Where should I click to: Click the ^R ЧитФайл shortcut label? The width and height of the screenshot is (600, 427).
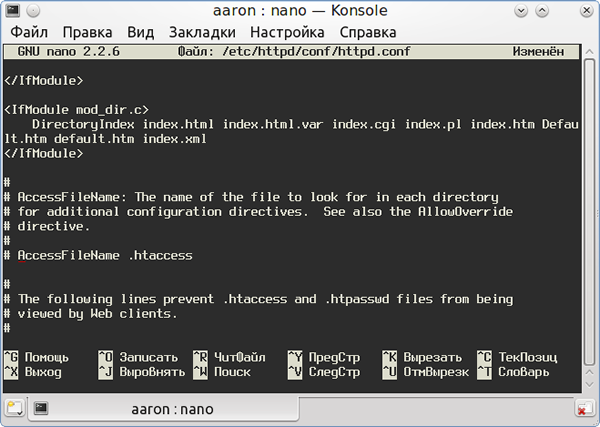[230, 357]
